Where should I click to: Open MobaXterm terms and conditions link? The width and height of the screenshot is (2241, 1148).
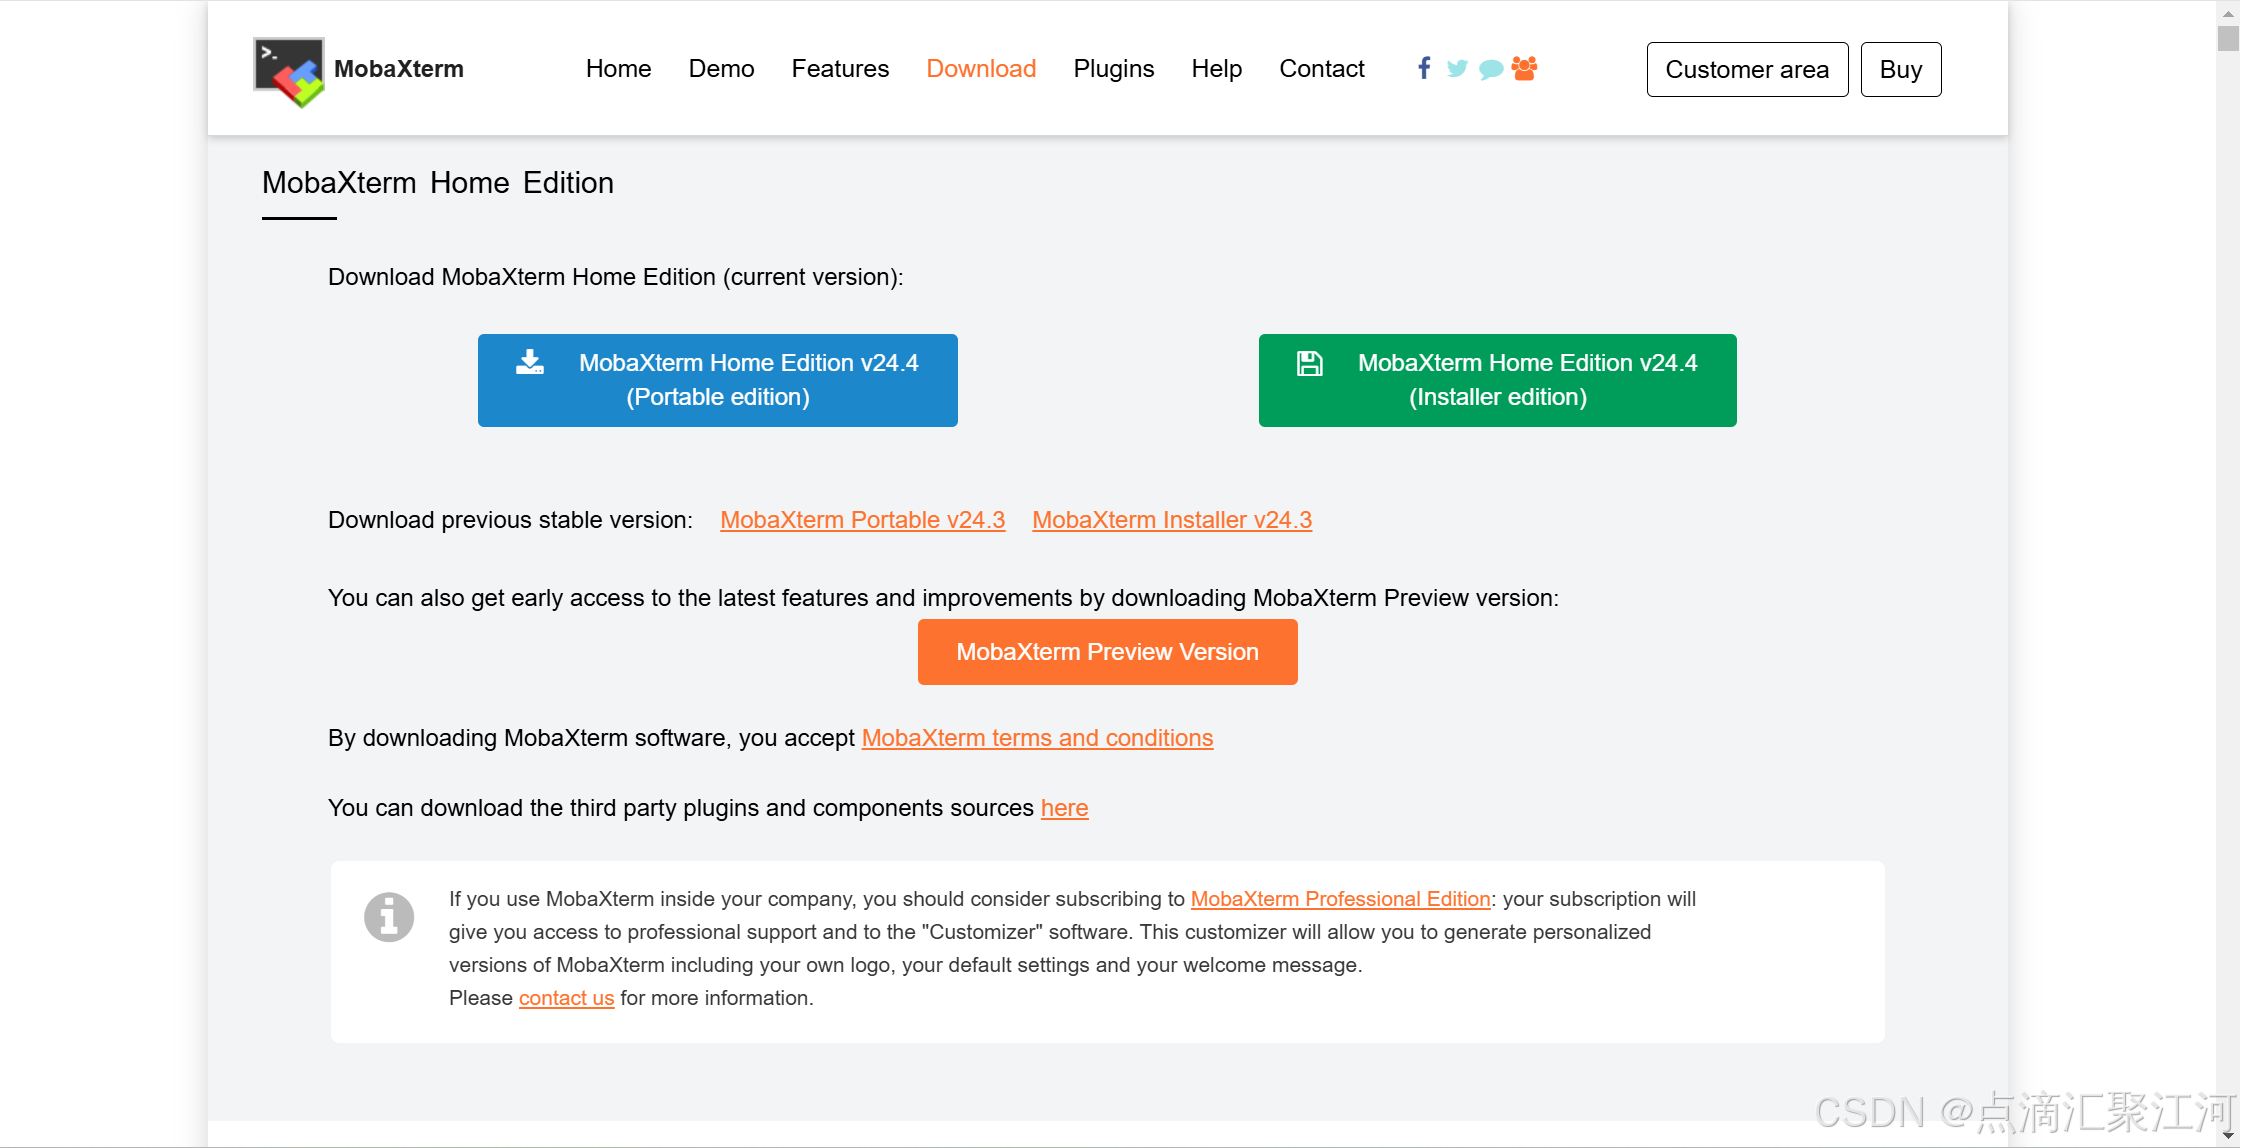click(x=1037, y=738)
